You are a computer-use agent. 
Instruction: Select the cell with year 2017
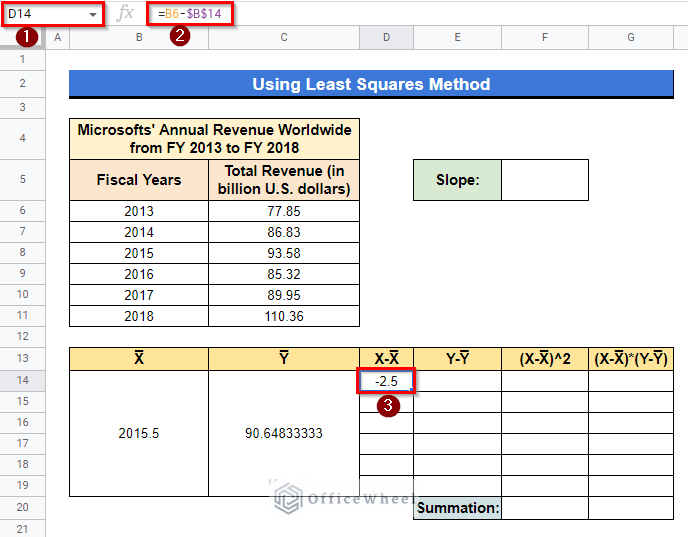click(x=139, y=295)
